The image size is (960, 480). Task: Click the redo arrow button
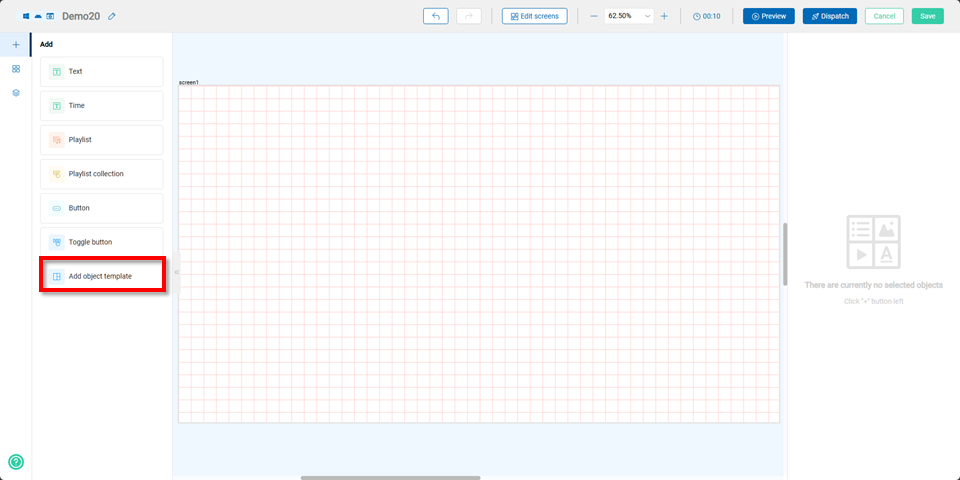468,16
